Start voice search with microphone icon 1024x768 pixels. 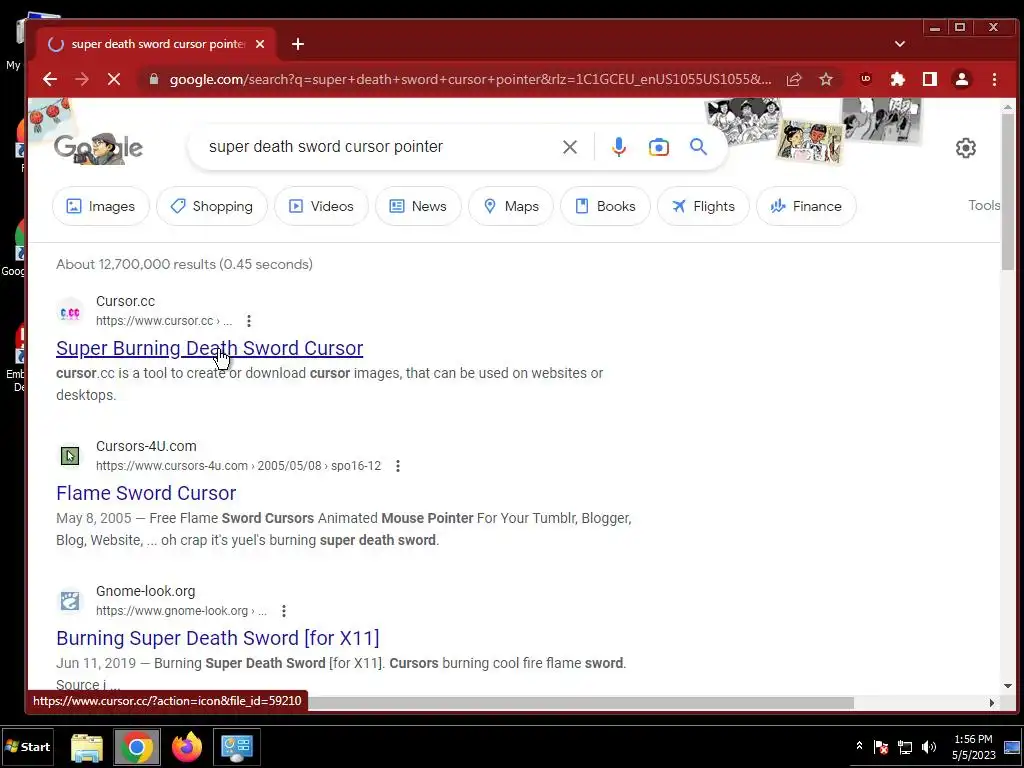(x=618, y=147)
